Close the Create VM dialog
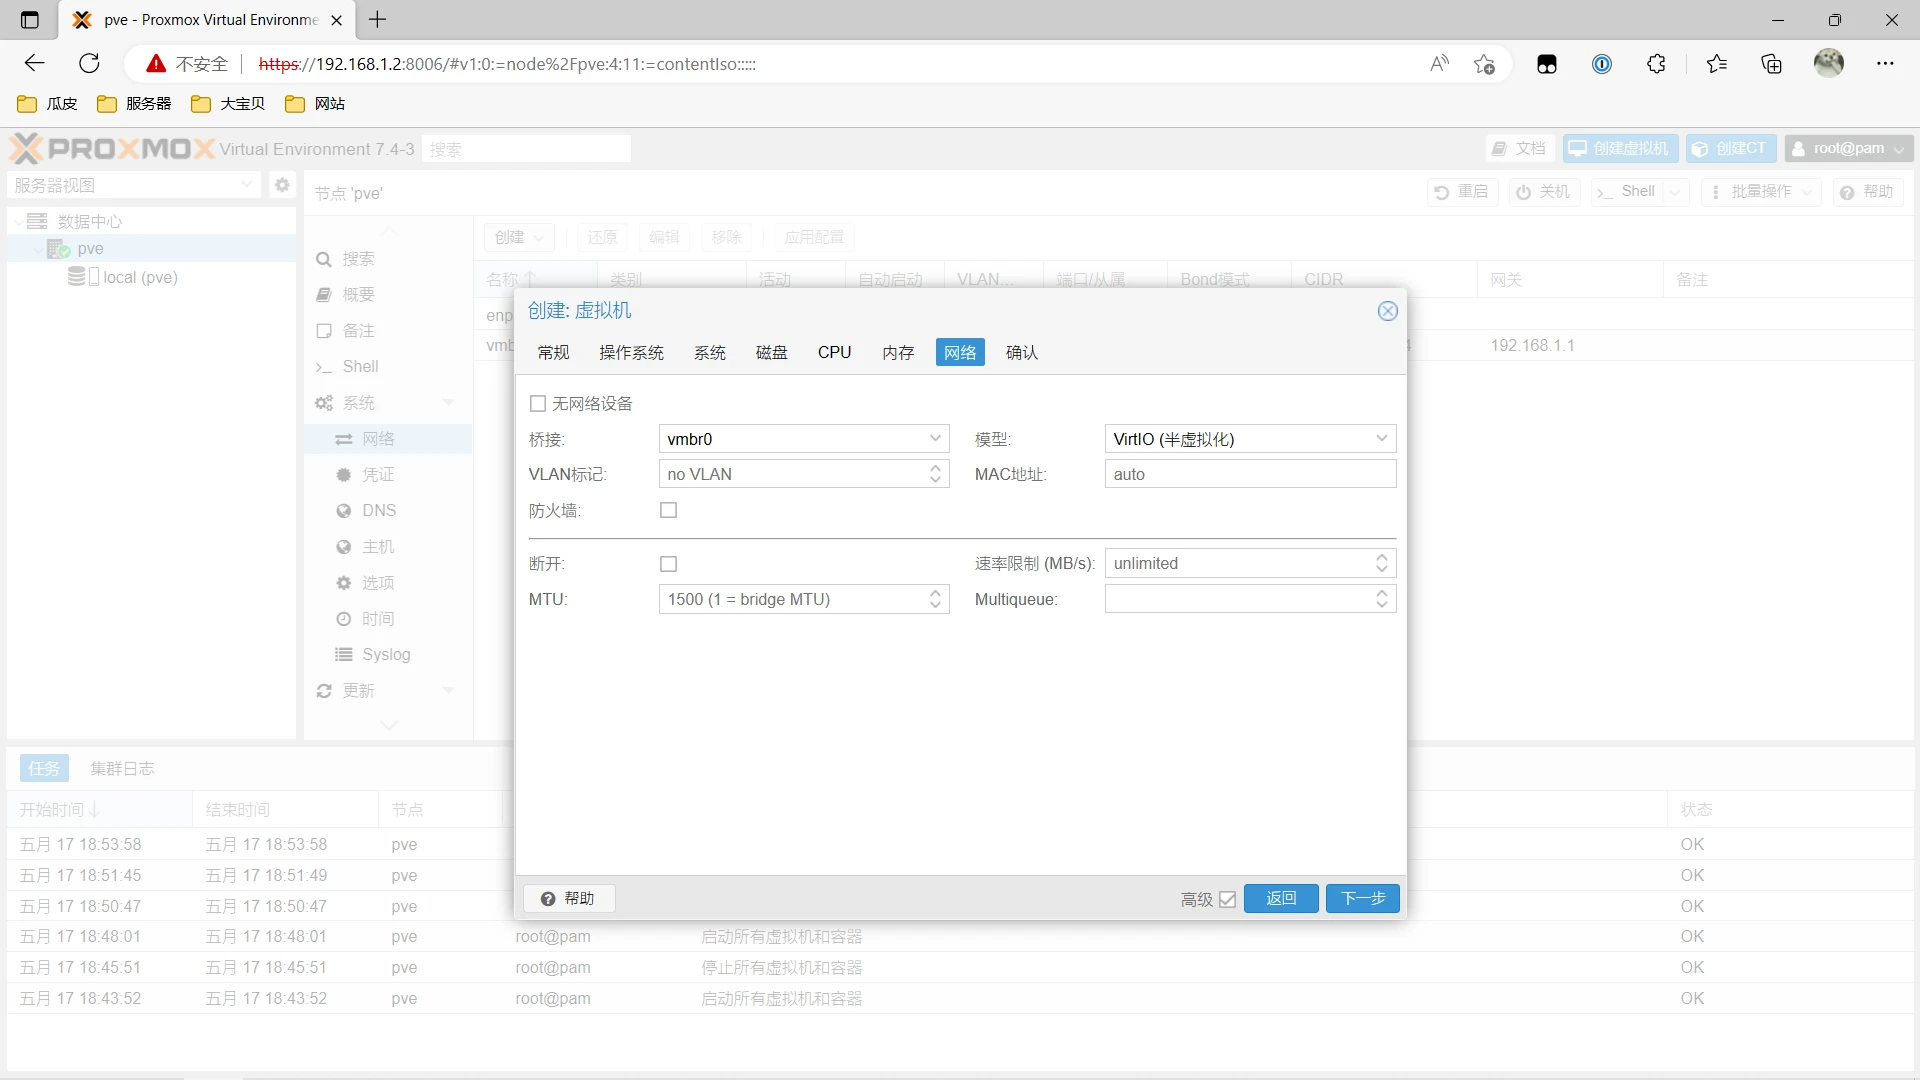 (1387, 311)
